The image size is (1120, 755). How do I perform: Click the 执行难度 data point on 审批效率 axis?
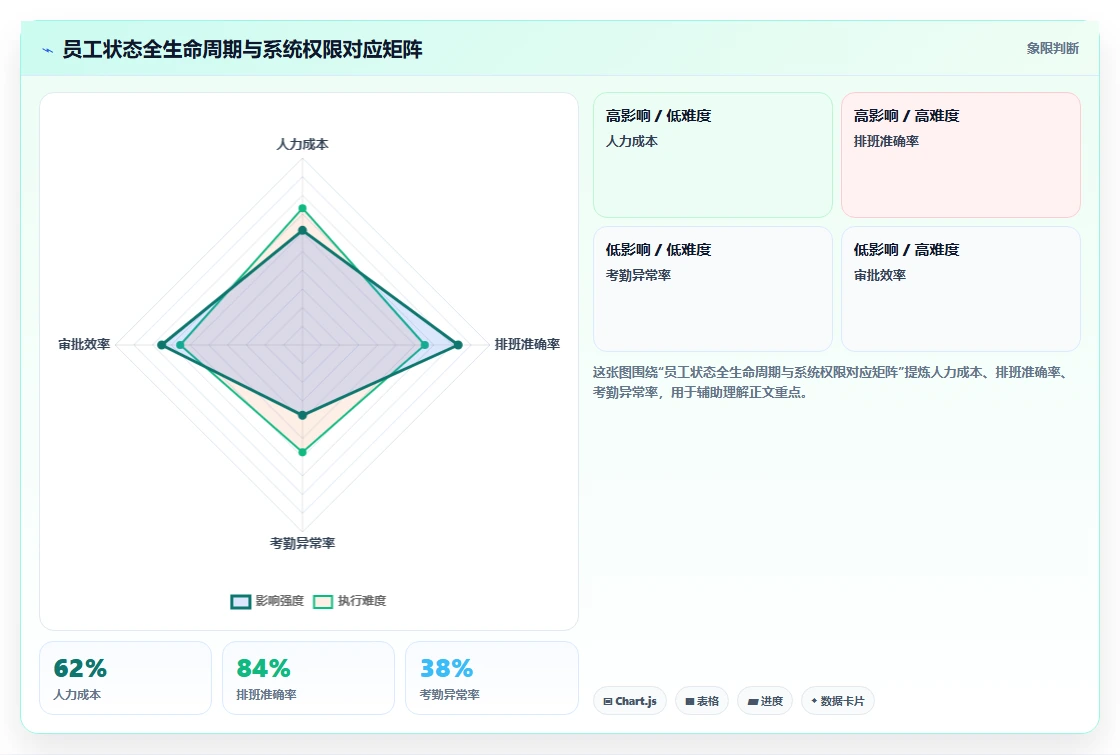pyautogui.click(x=180, y=345)
